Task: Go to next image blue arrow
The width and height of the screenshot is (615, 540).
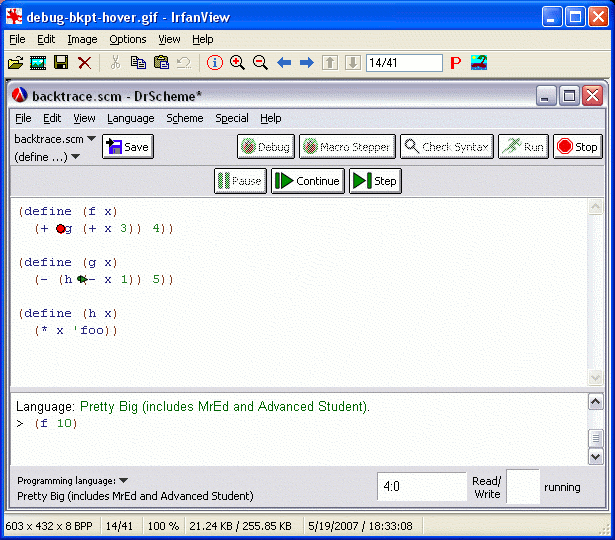Action: coord(307,63)
